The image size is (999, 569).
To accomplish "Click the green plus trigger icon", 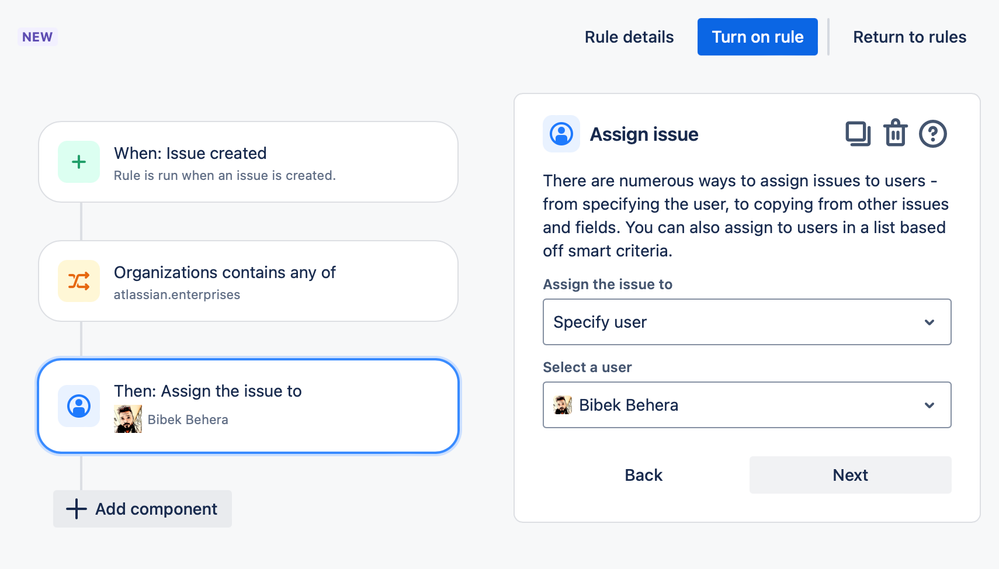I will point(79,162).
